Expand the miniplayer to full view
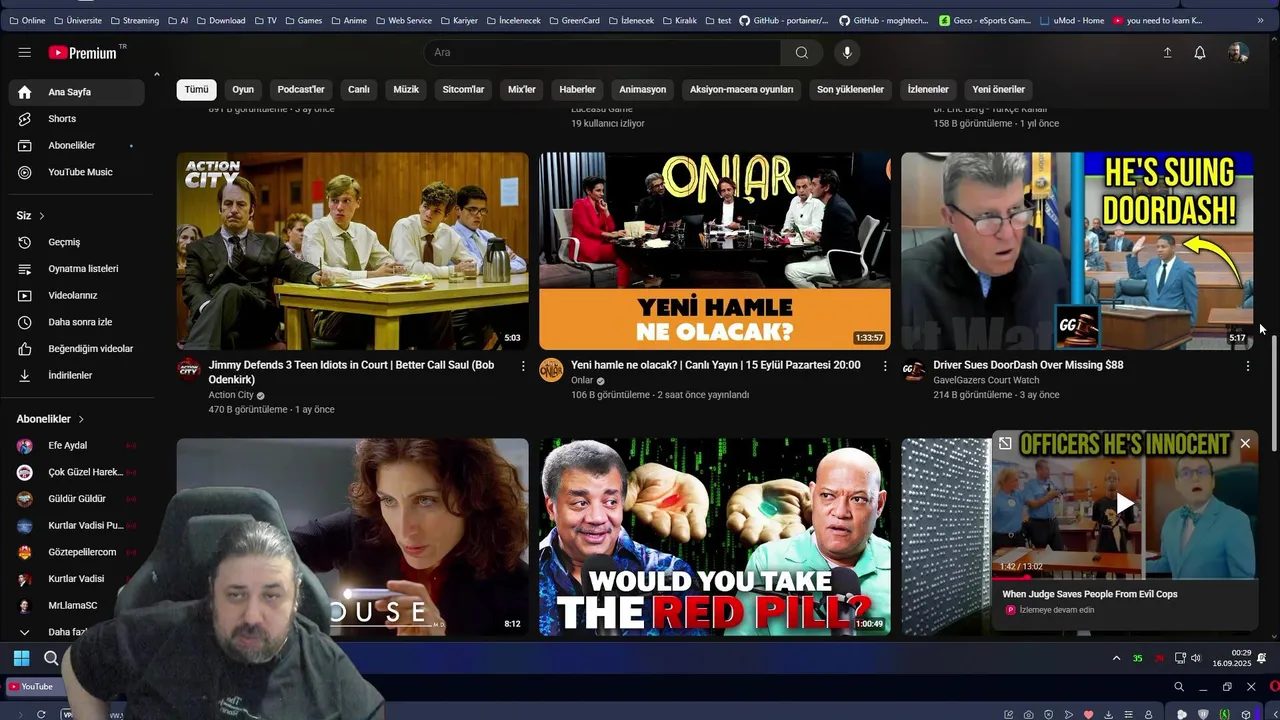Image resolution: width=1280 pixels, height=720 pixels. [1005, 443]
